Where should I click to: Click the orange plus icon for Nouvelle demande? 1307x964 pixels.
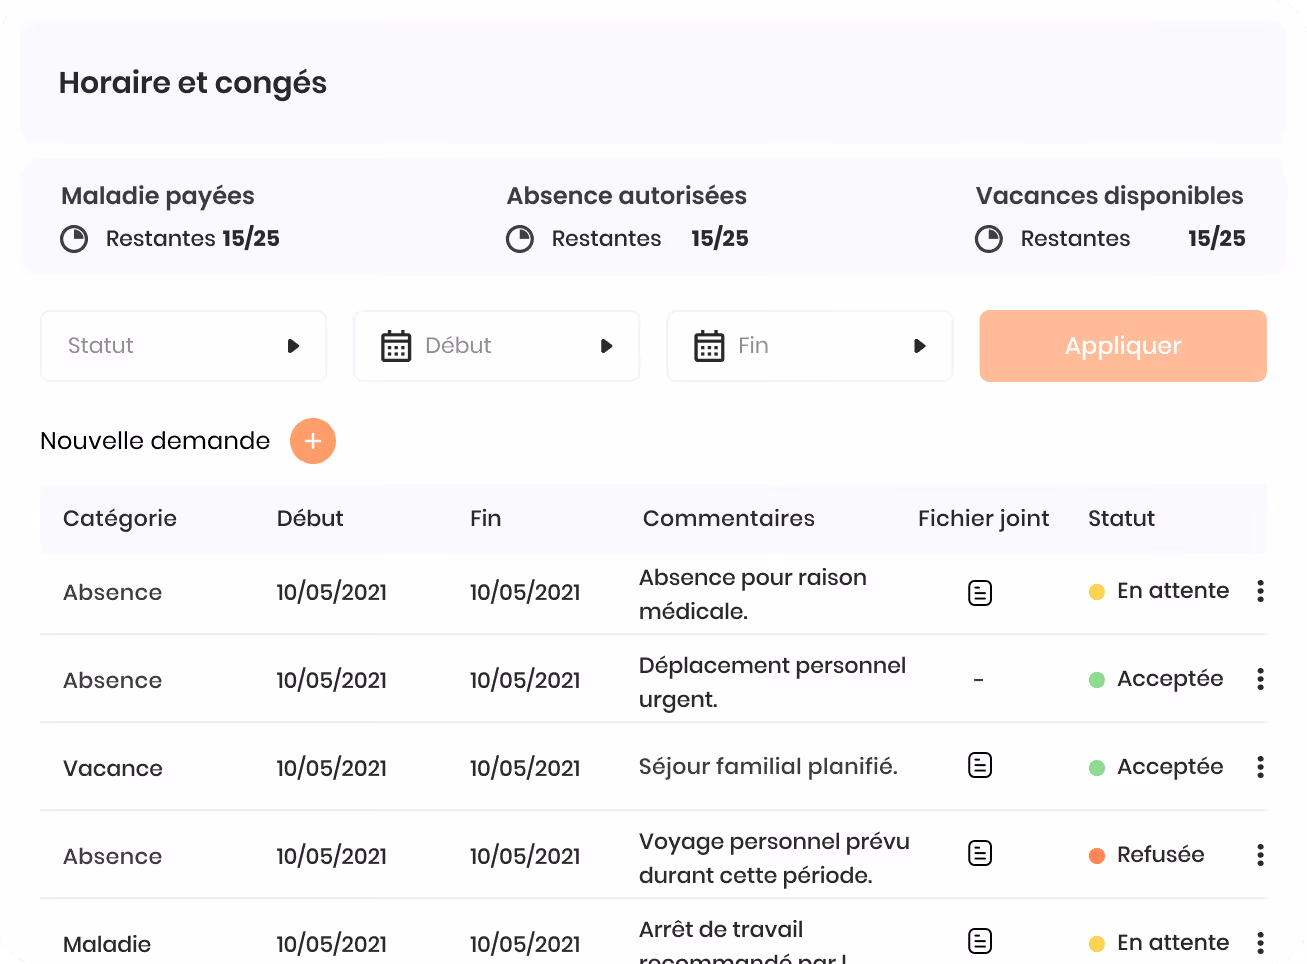tap(313, 441)
